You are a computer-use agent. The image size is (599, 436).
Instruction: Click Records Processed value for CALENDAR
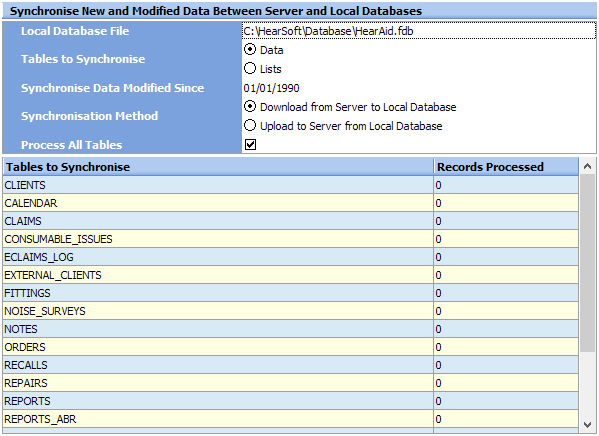point(506,203)
